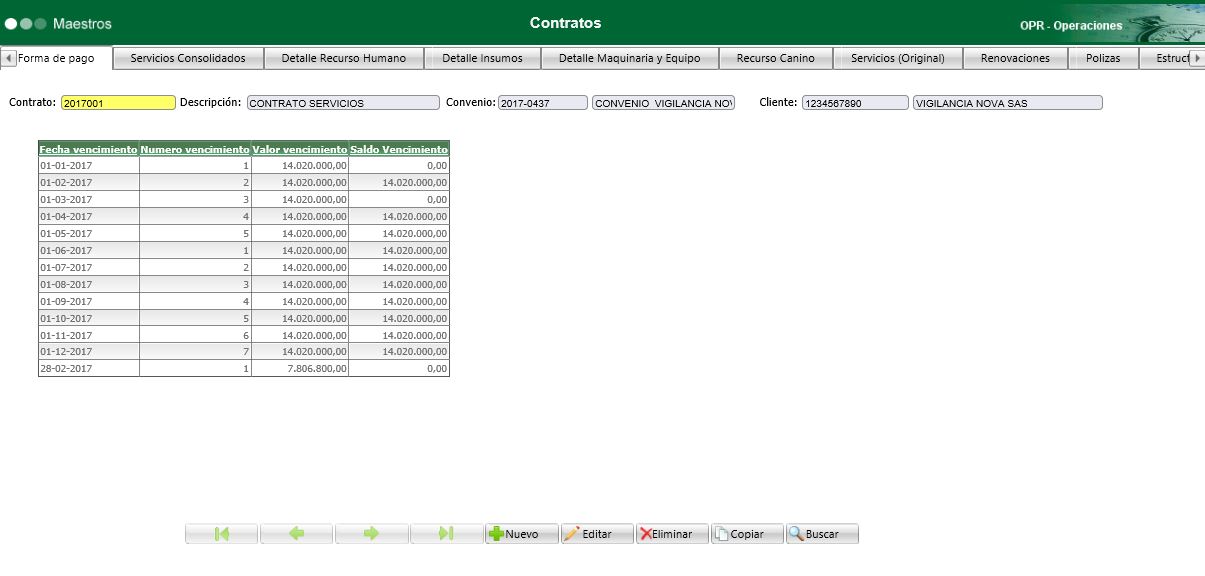The image size is (1205, 576).
Task: Sort by Numero vencimiento column header
Action: 195,149
